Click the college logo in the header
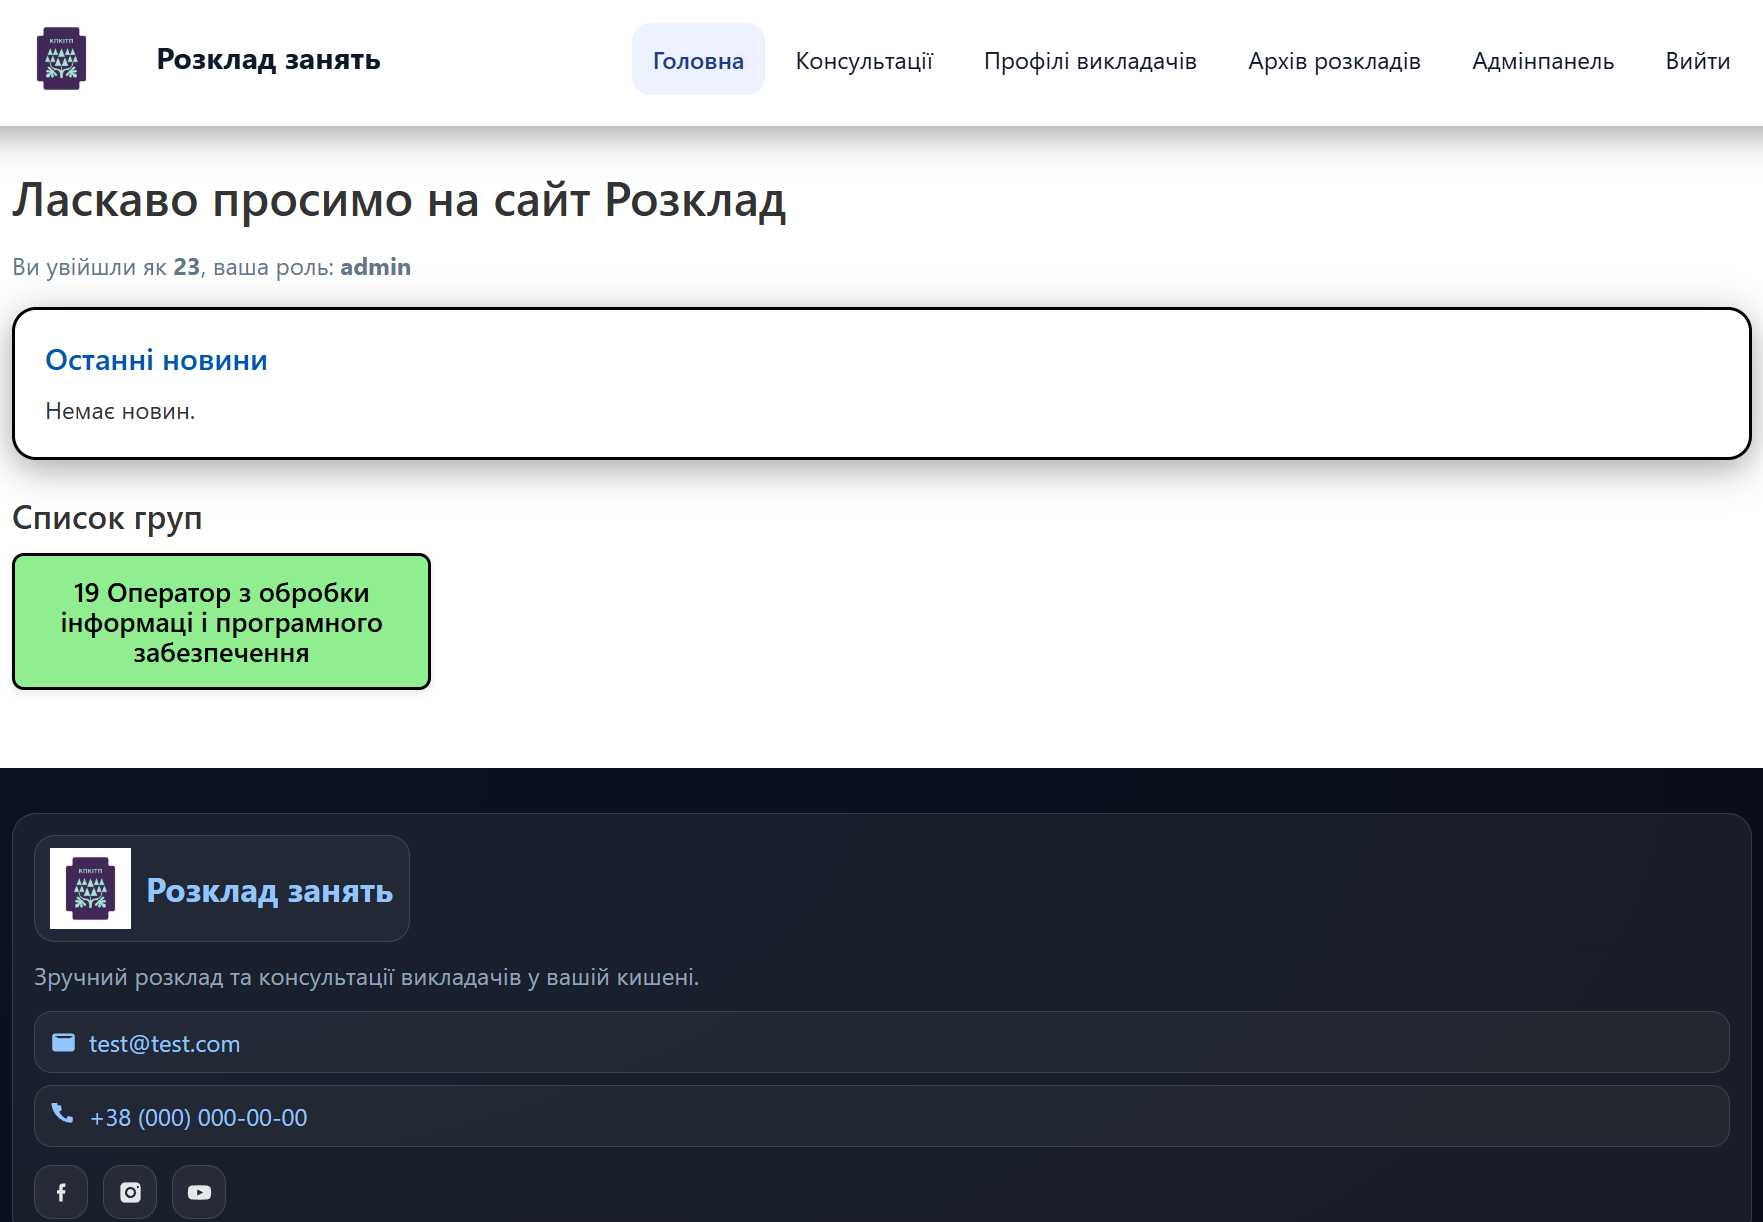Viewport: 1763px width, 1222px height. (x=61, y=59)
